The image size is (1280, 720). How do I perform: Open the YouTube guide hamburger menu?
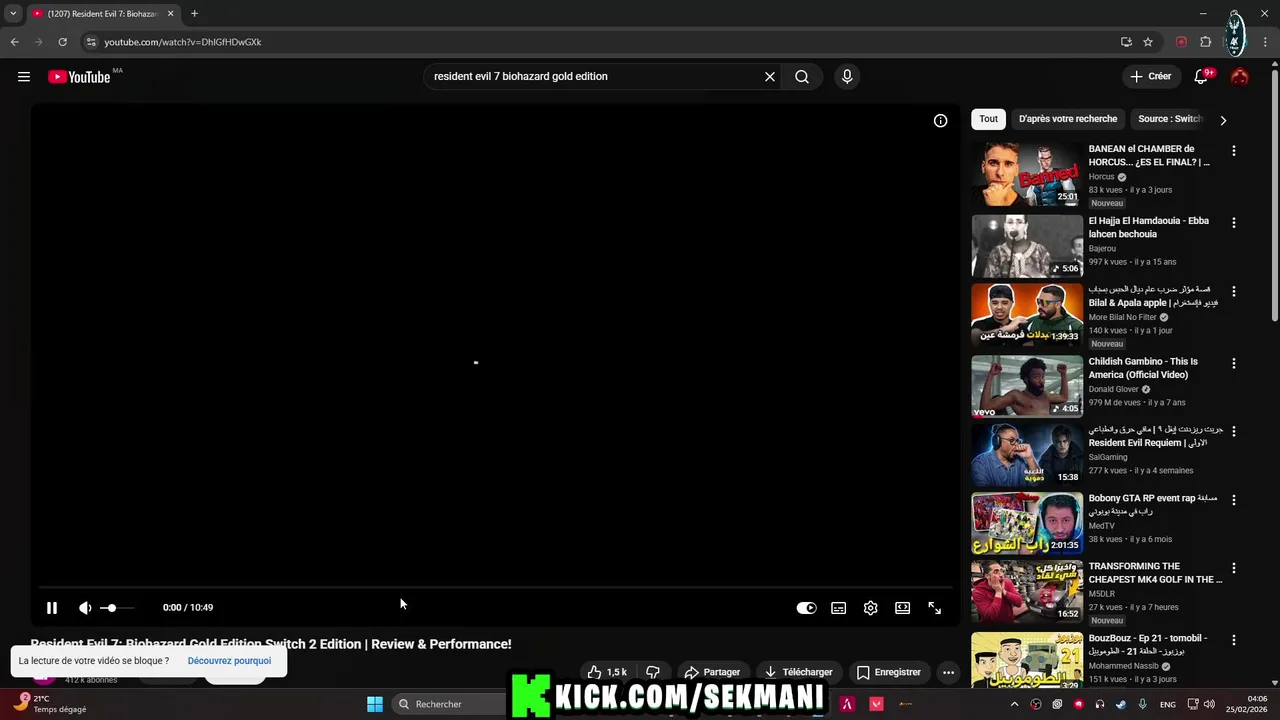point(24,77)
